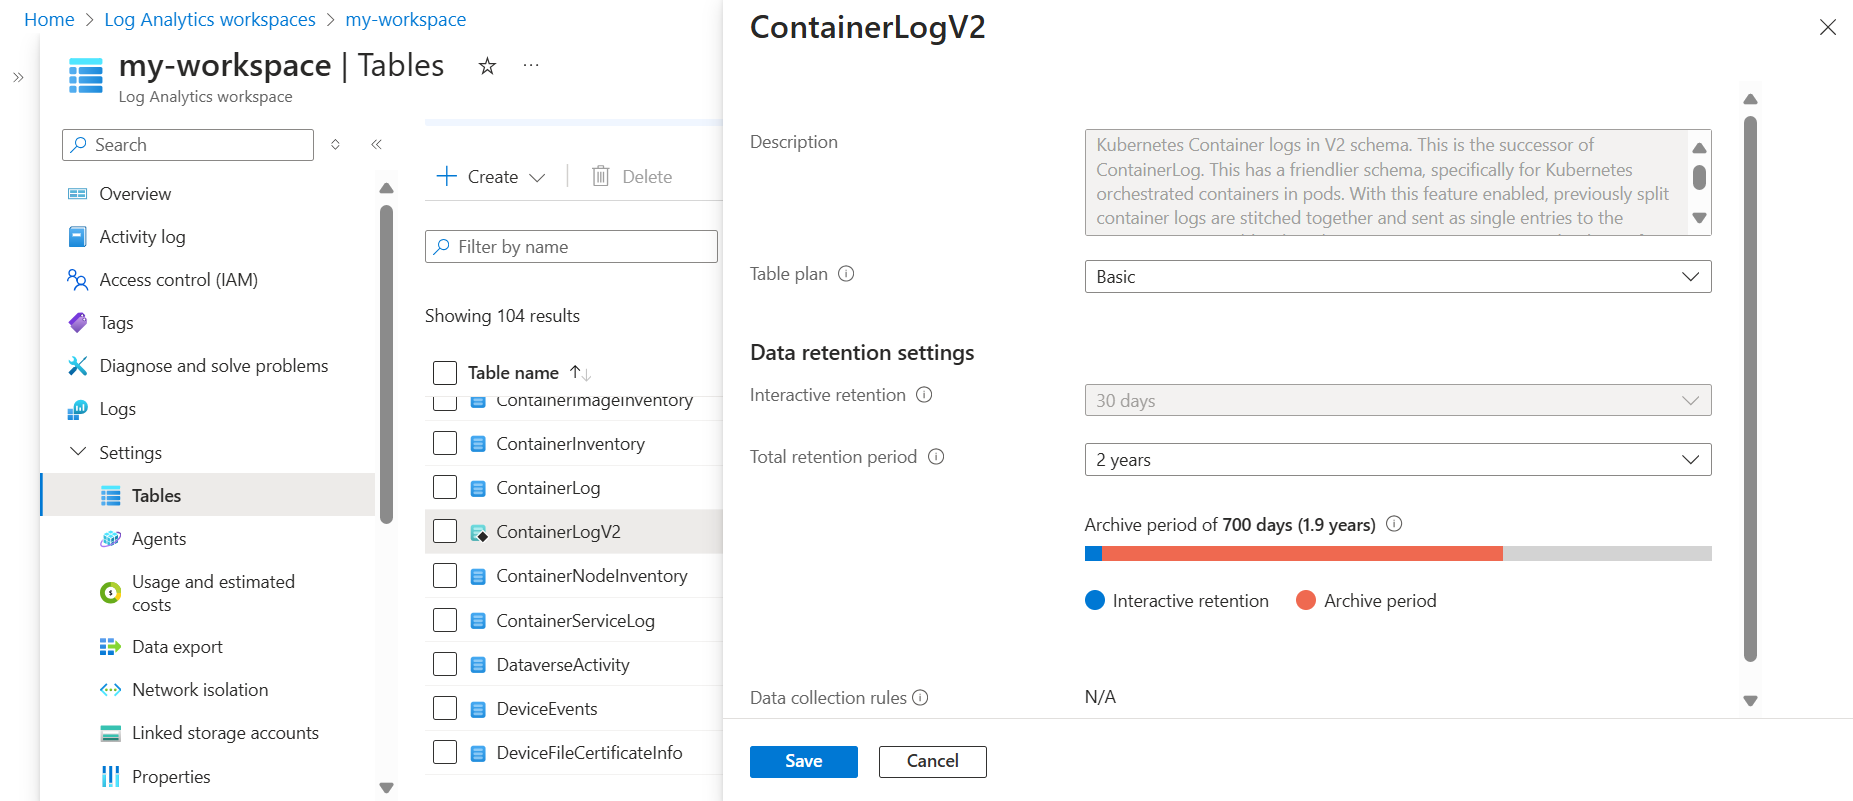Open the Total retention period dropdown

pos(1397,460)
